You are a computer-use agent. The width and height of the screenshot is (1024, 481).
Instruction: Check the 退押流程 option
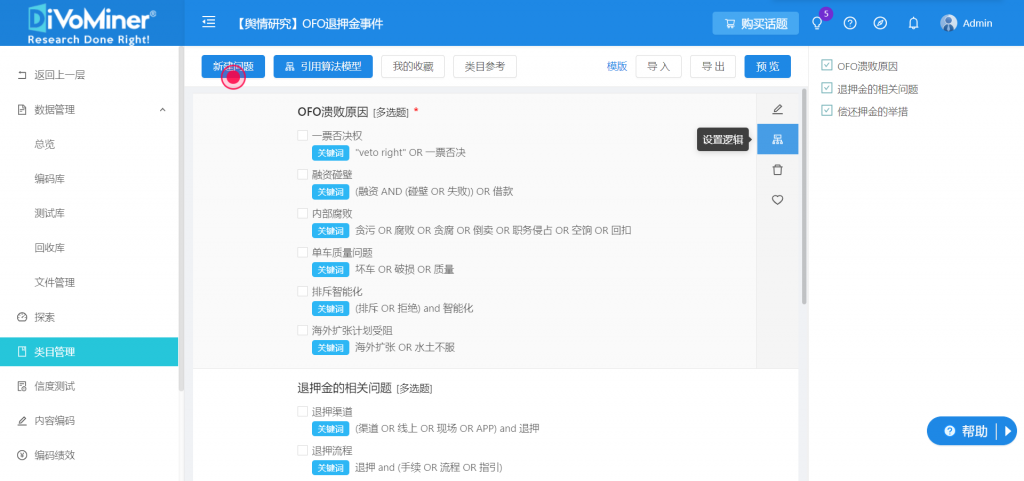(302, 450)
